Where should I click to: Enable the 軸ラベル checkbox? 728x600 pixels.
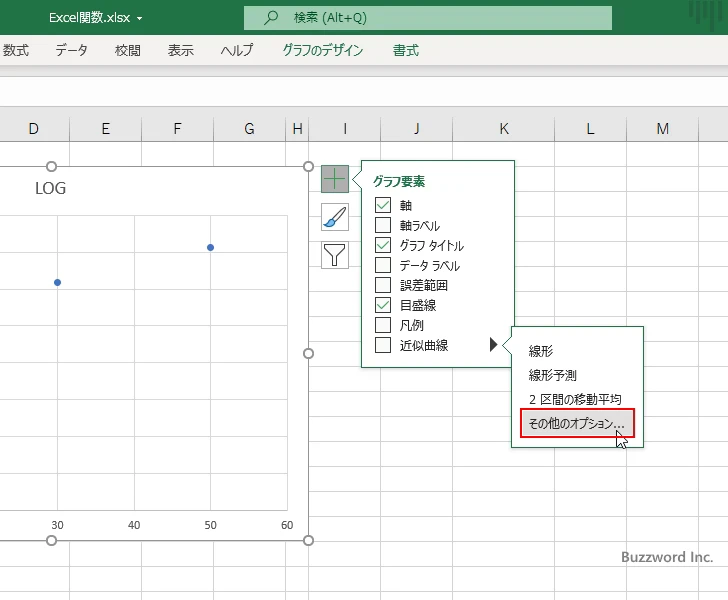(x=383, y=225)
